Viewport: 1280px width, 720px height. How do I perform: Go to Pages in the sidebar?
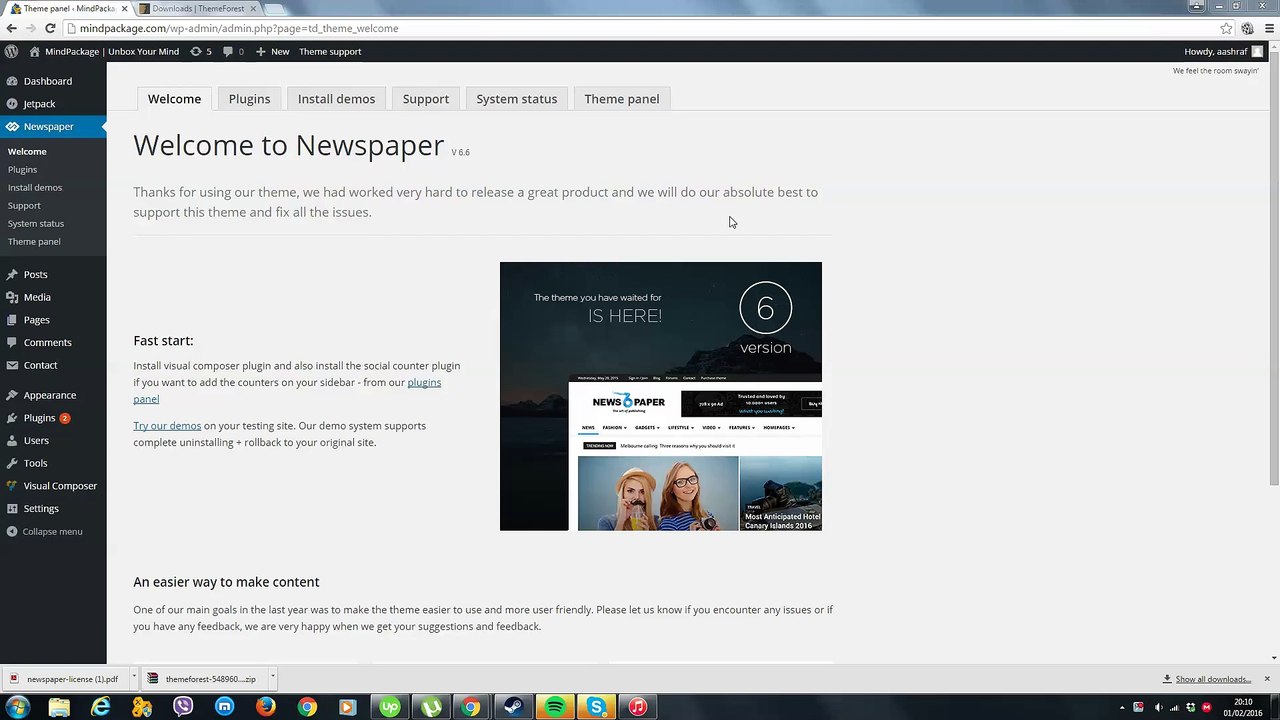coord(36,320)
